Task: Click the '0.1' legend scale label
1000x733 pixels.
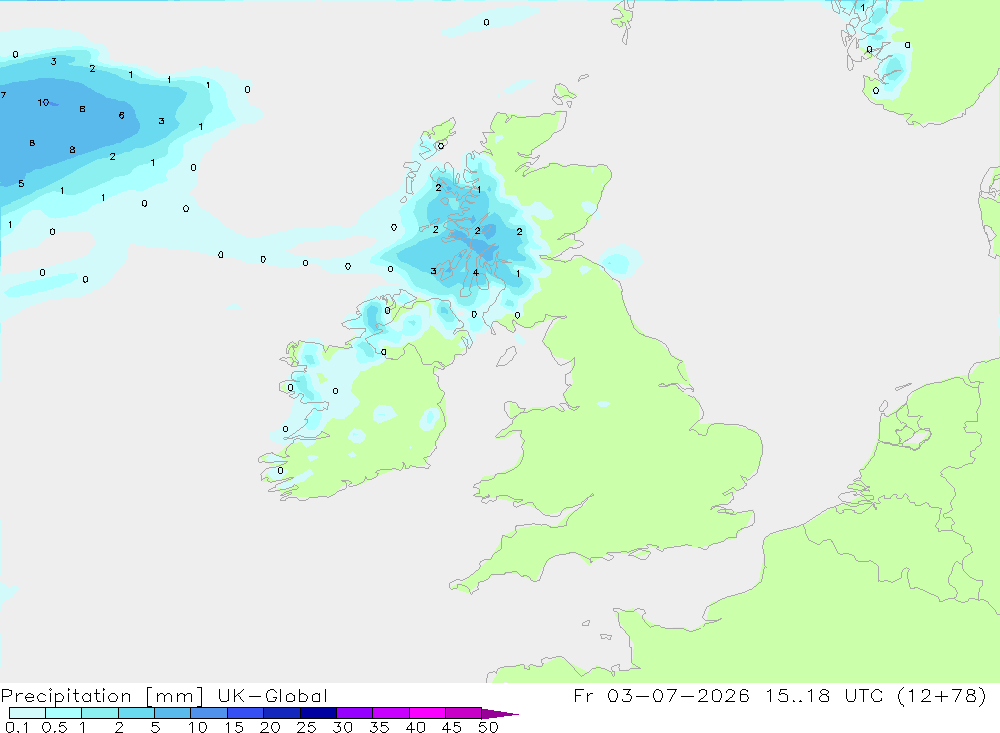Action: point(17,727)
